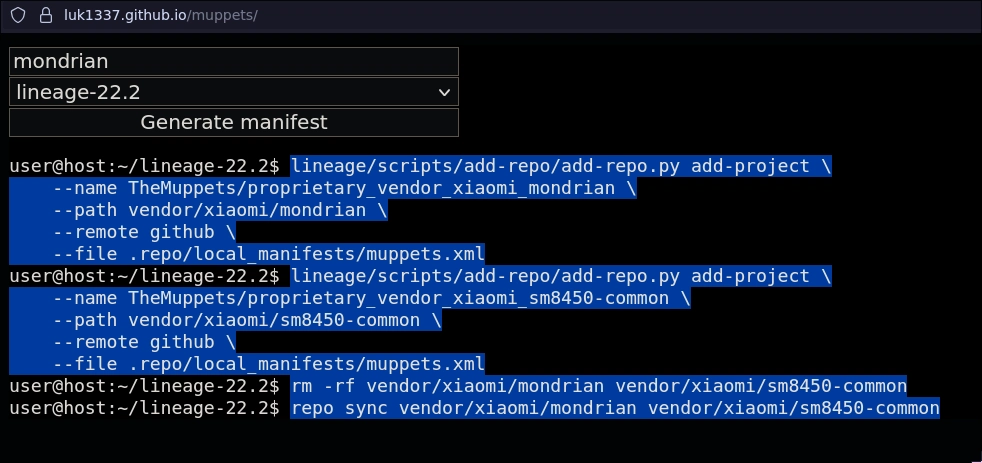Click the site security padlock icon

coord(44,16)
